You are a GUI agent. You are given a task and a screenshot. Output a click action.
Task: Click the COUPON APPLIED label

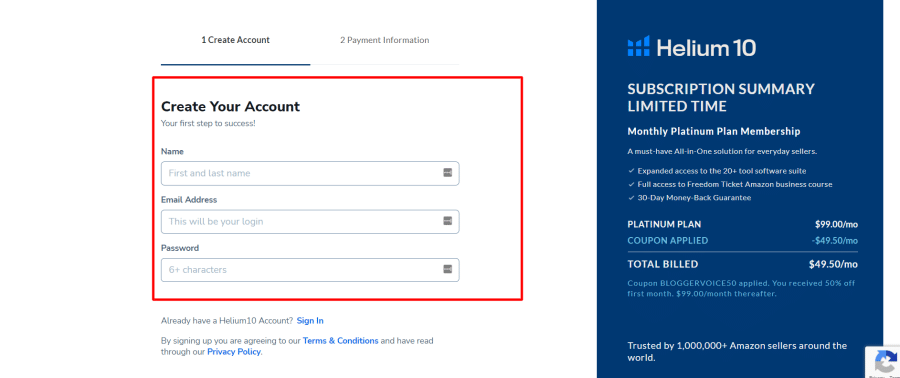tap(668, 240)
